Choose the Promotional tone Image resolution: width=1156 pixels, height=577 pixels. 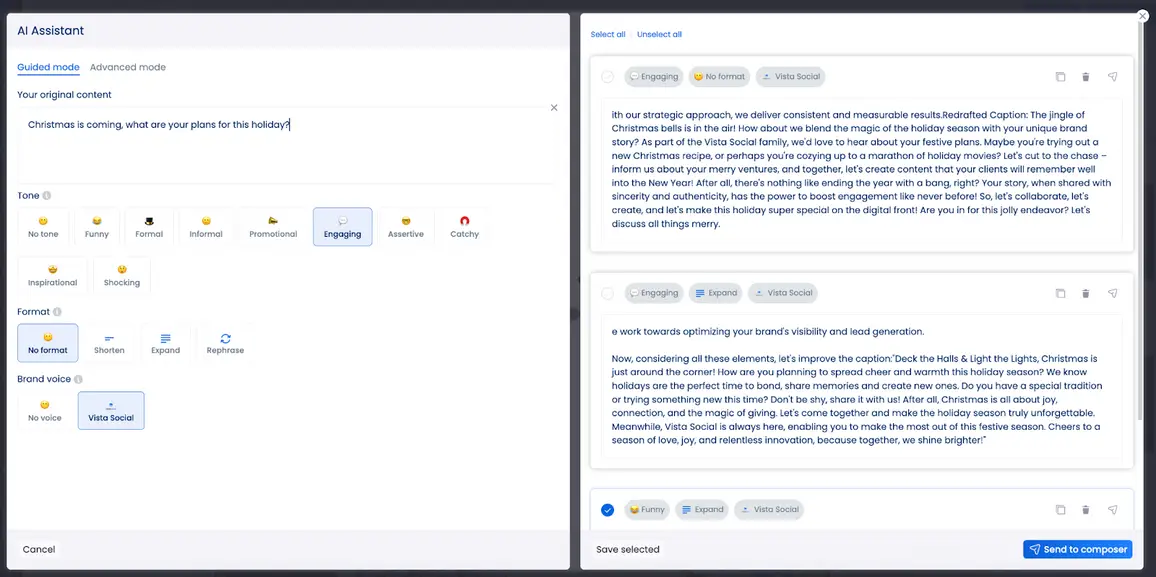[271, 226]
